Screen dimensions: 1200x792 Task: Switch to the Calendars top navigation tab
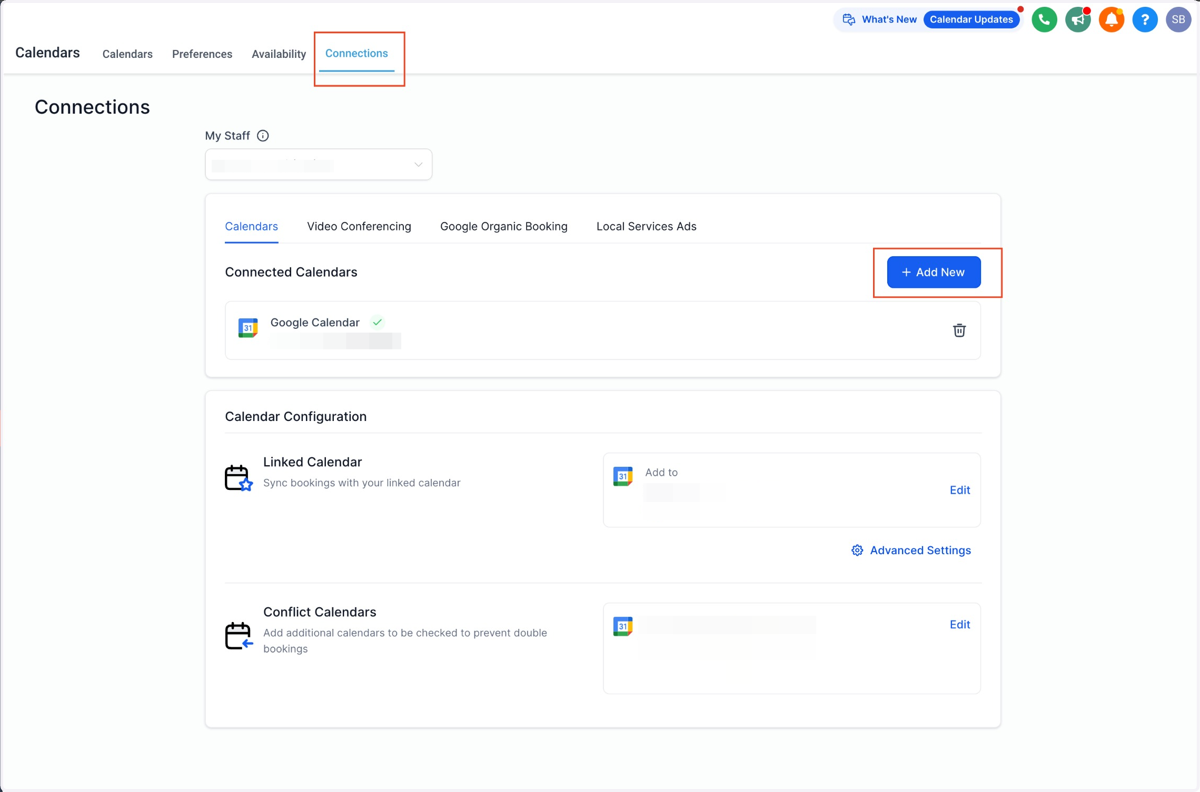coord(127,54)
